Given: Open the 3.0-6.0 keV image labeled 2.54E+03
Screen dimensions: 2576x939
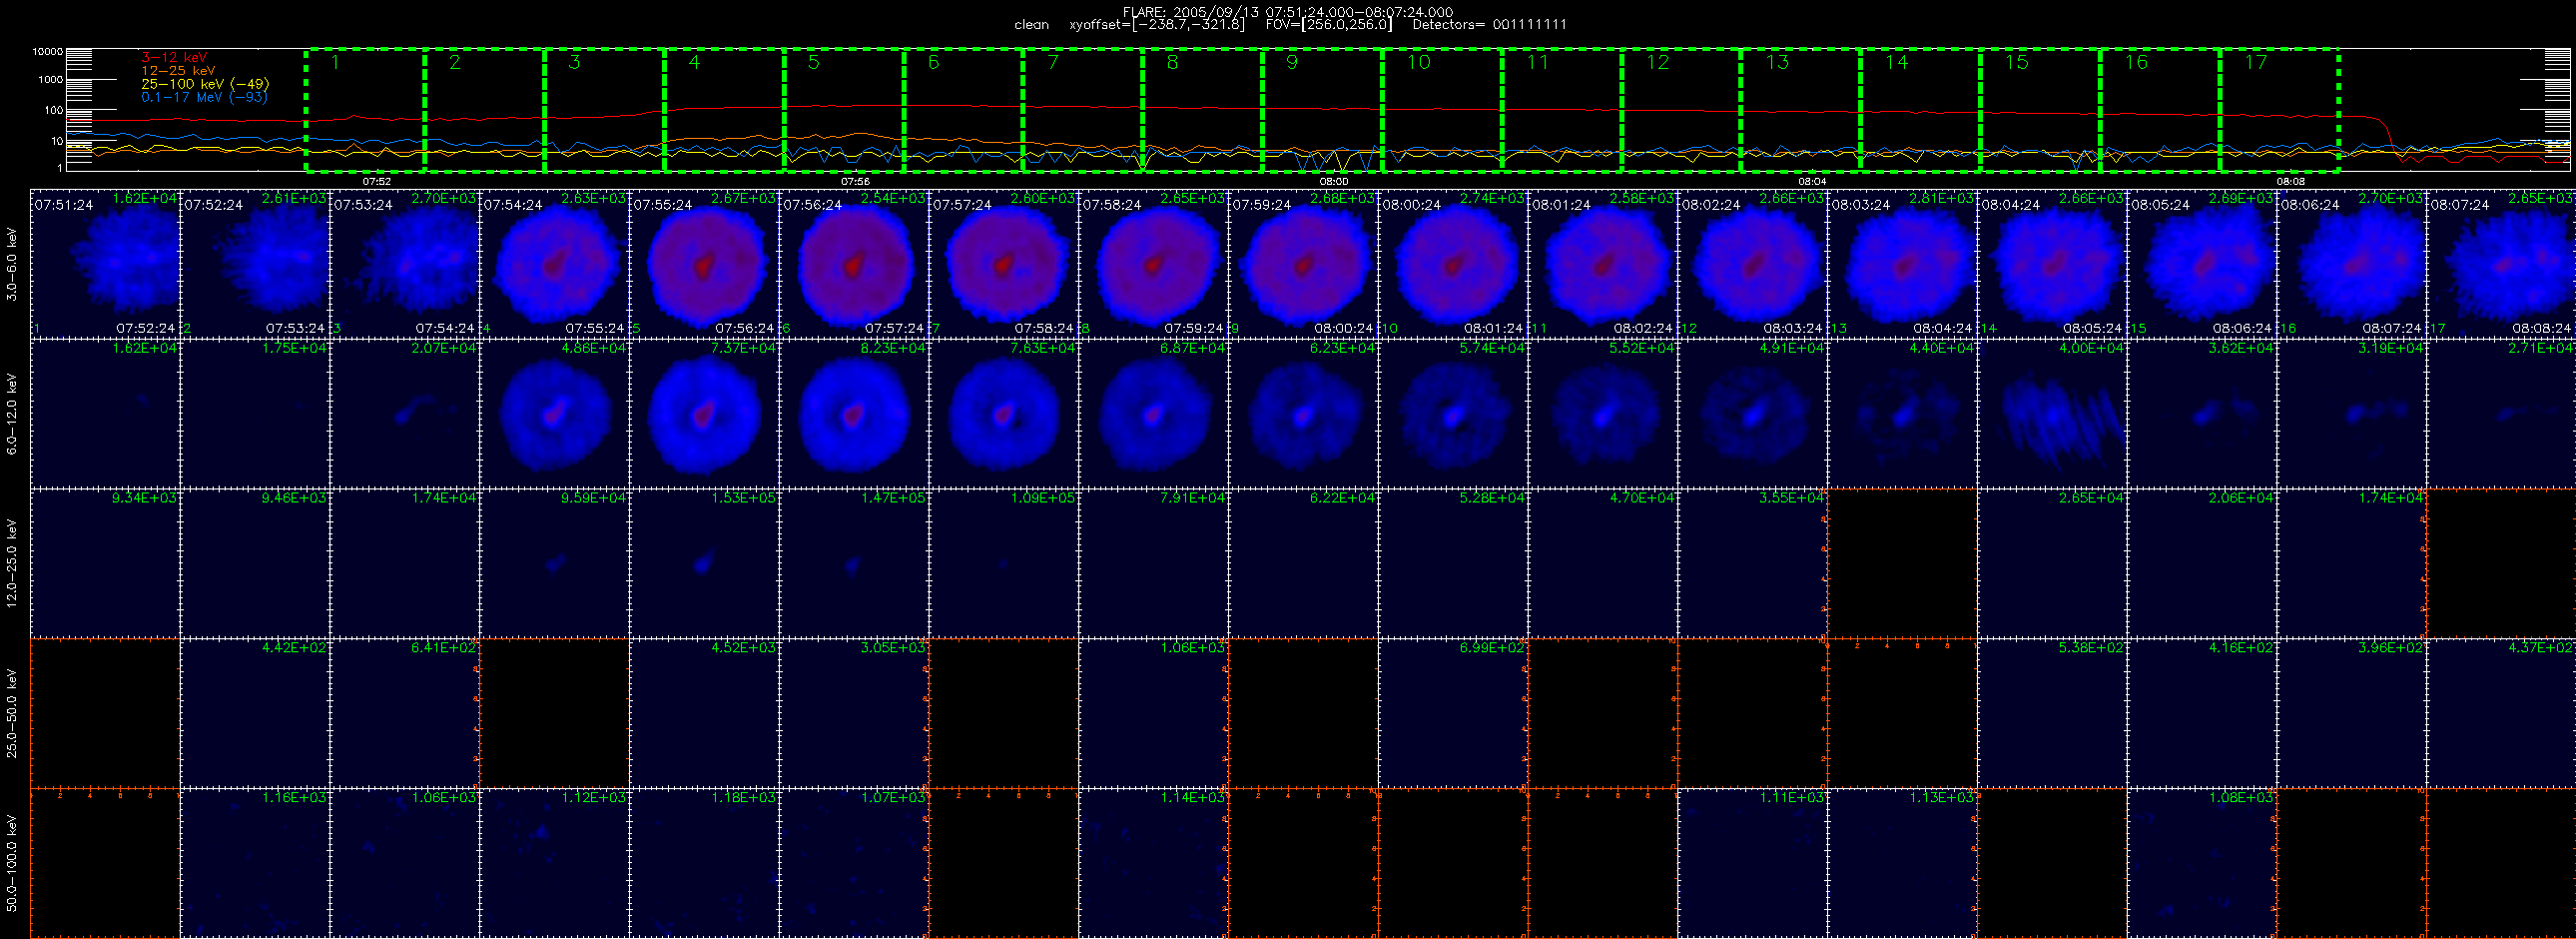Looking at the screenshot, I should (855, 263).
